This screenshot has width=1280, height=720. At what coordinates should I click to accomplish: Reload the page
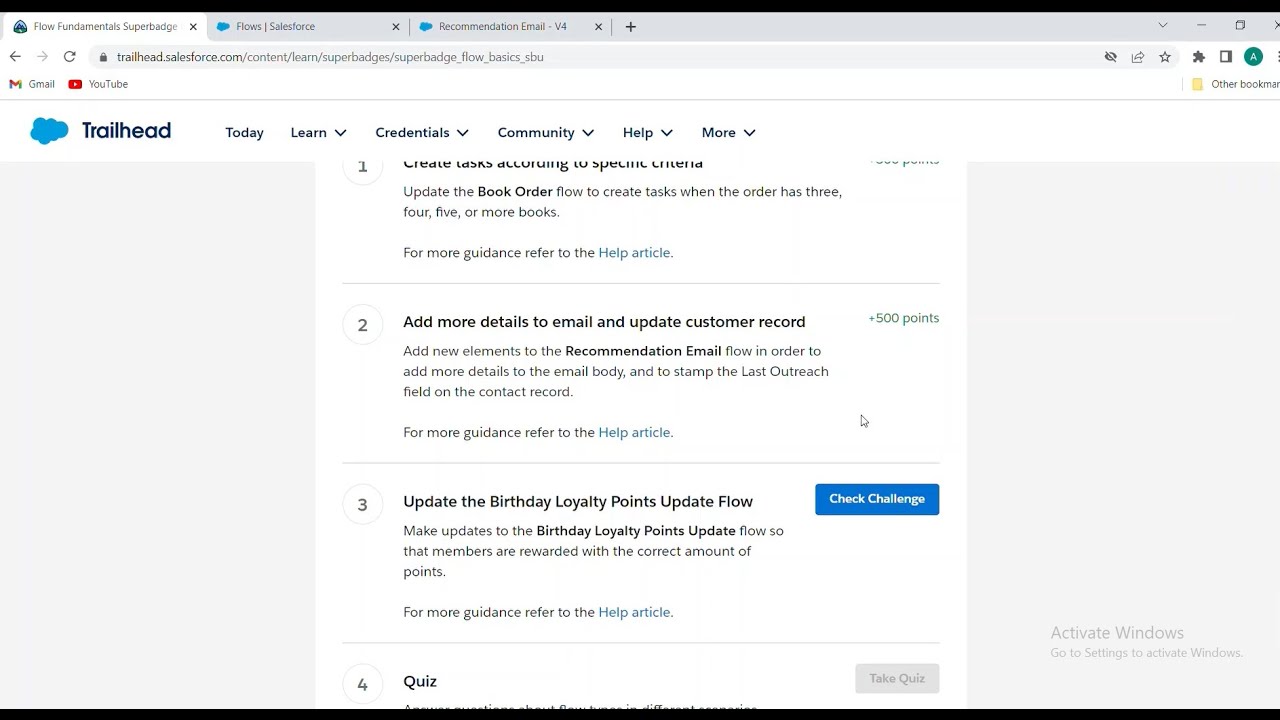point(69,57)
